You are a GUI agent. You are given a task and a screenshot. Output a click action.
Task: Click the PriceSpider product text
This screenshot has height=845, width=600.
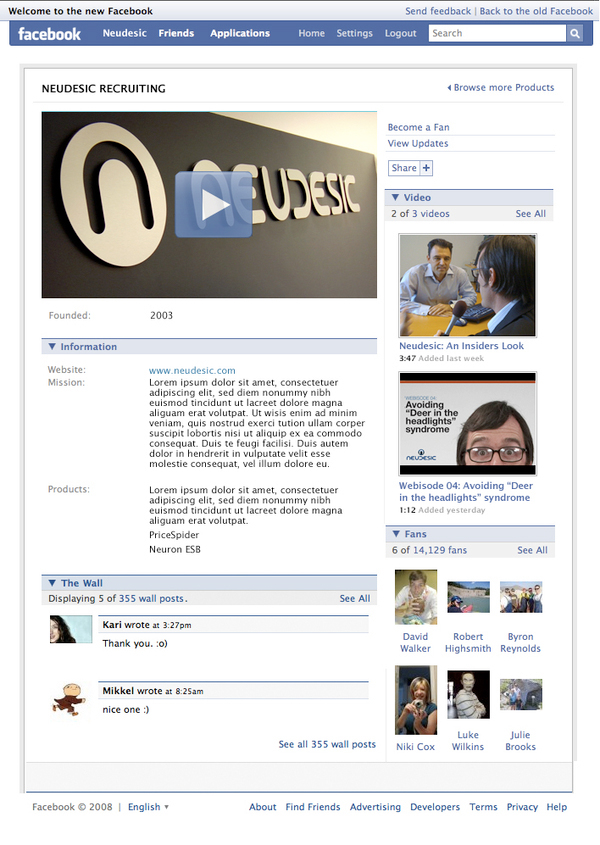point(174,535)
